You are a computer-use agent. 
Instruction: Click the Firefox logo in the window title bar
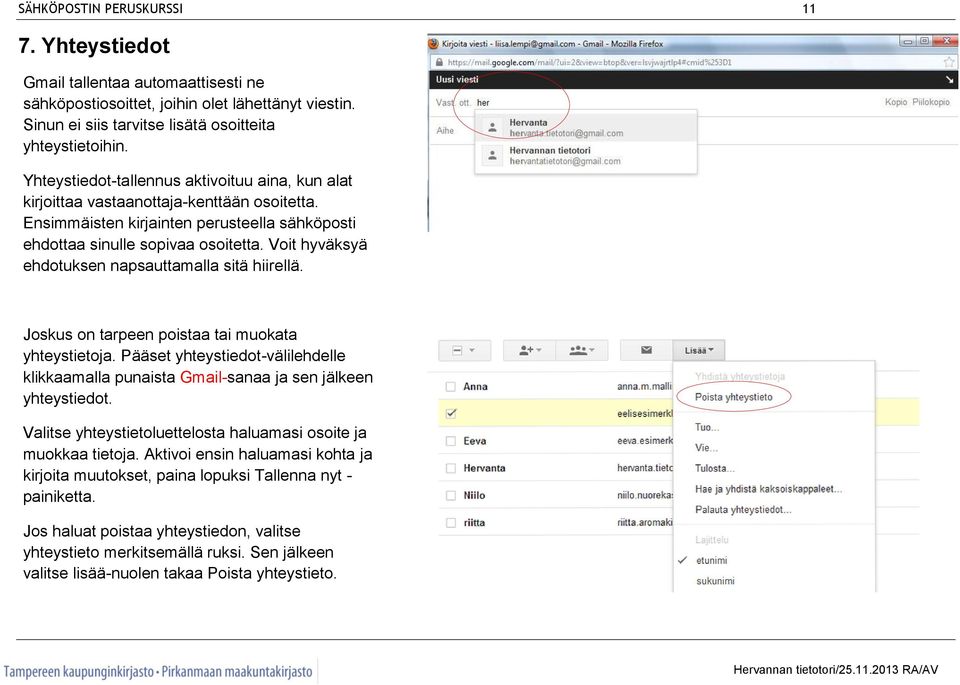pyautogui.click(x=433, y=44)
